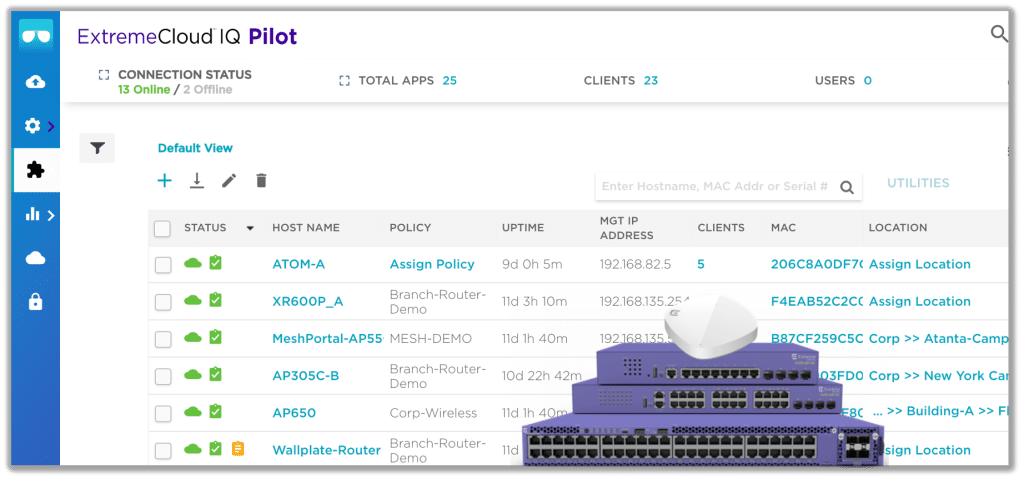Click the green cloud status of MeshPortal-AP55
Image resolution: width=1024 pixels, height=483 pixels.
[193, 337]
